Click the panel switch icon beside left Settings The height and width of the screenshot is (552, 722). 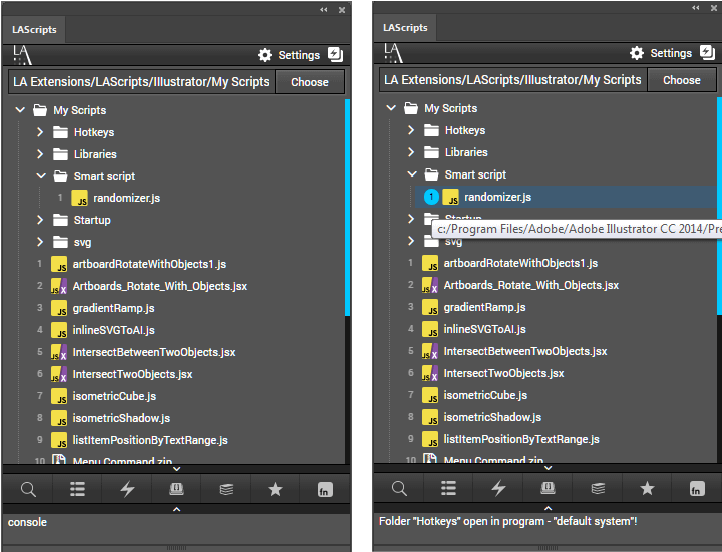[335, 55]
